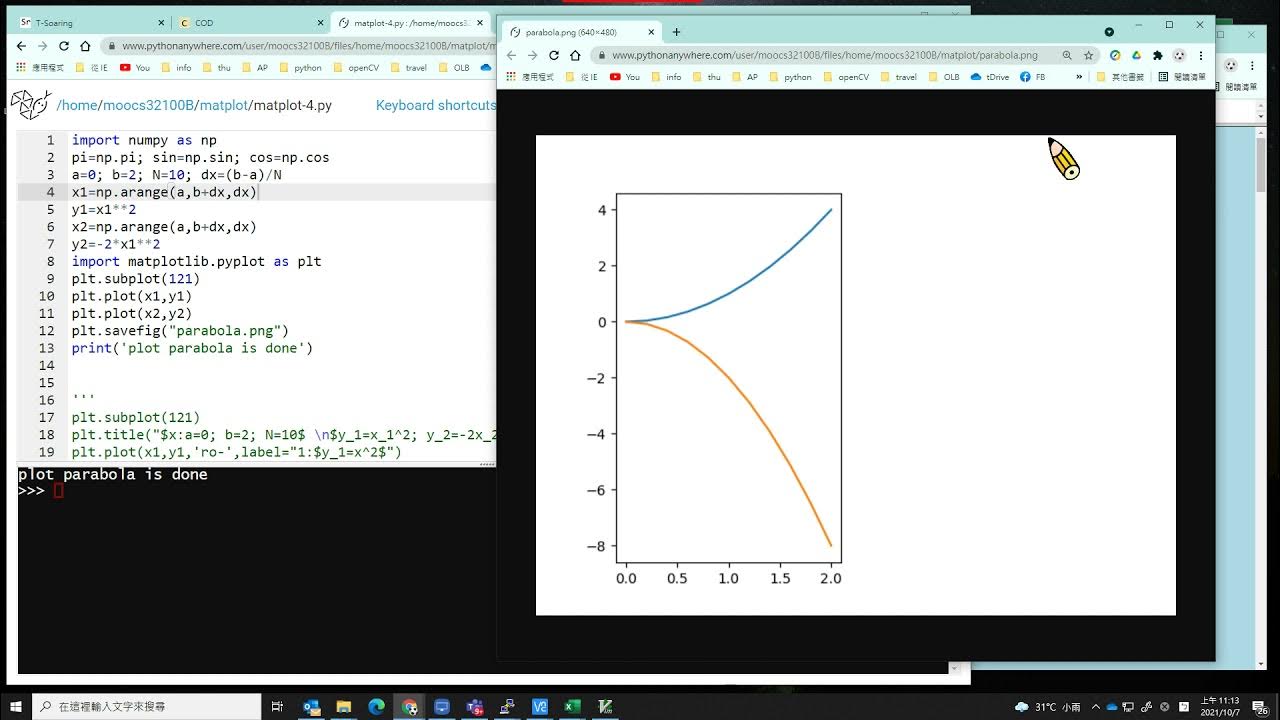Place cursor on the plt.savefig("parabola.png") line
Viewport: 1280px width, 720px height.
click(180, 331)
